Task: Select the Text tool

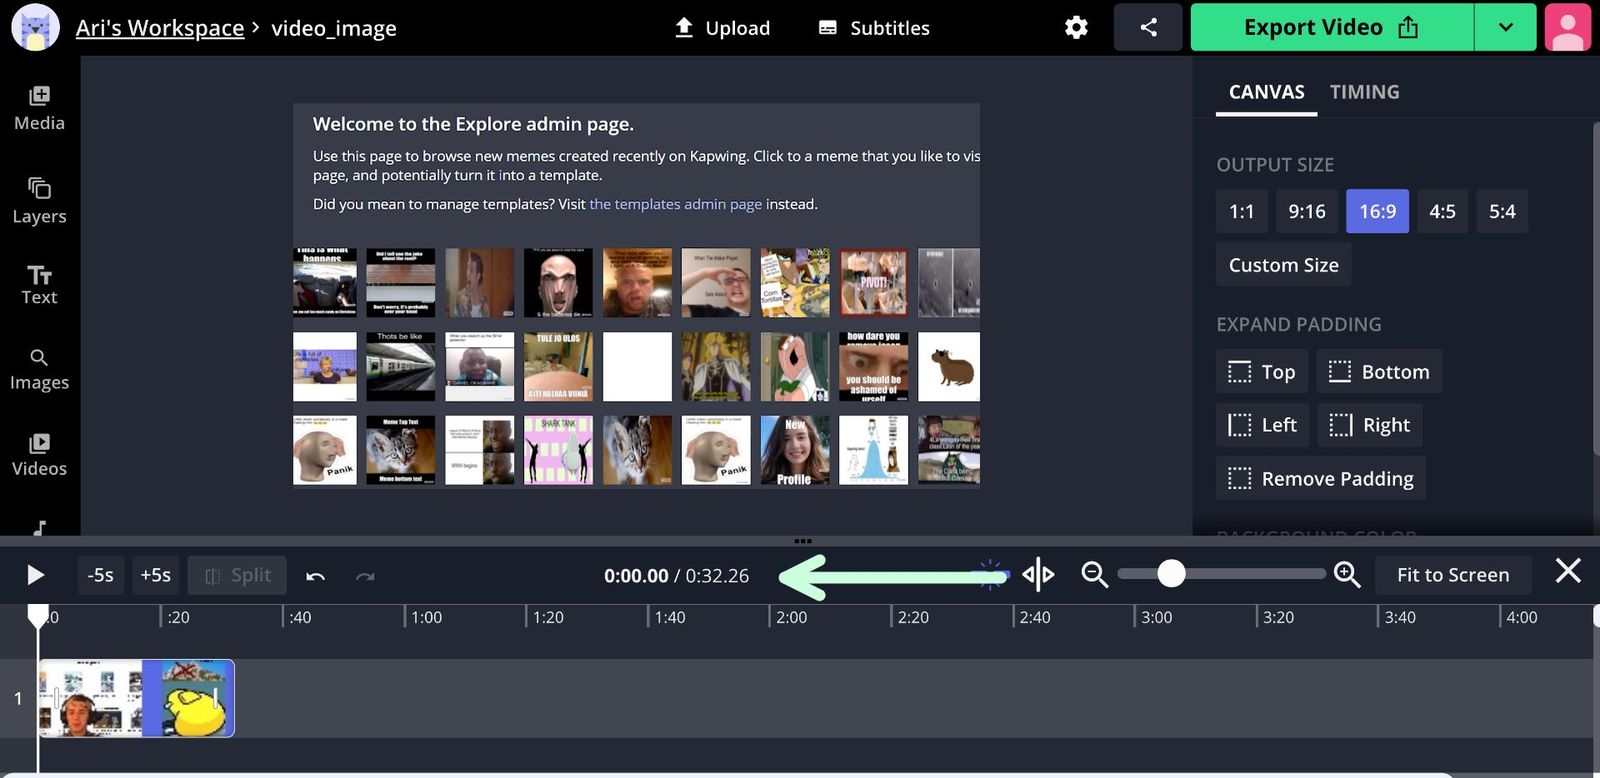Action: [x=39, y=285]
